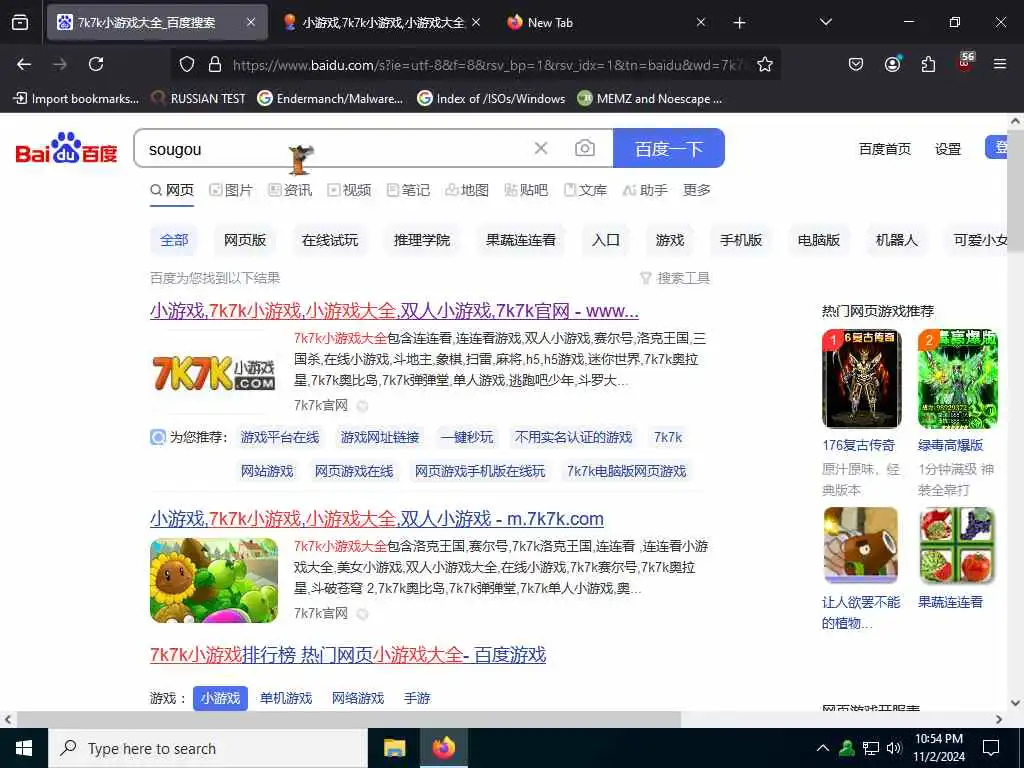This screenshot has height=768, width=1024.
Task: Open the Pocket save icon
Action: [x=856, y=64]
